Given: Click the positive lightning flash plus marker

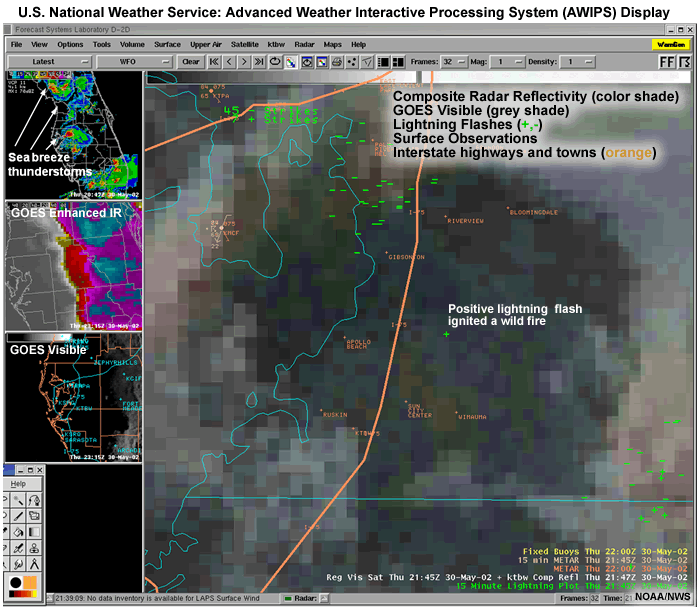Looking at the screenshot, I should (x=446, y=334).
